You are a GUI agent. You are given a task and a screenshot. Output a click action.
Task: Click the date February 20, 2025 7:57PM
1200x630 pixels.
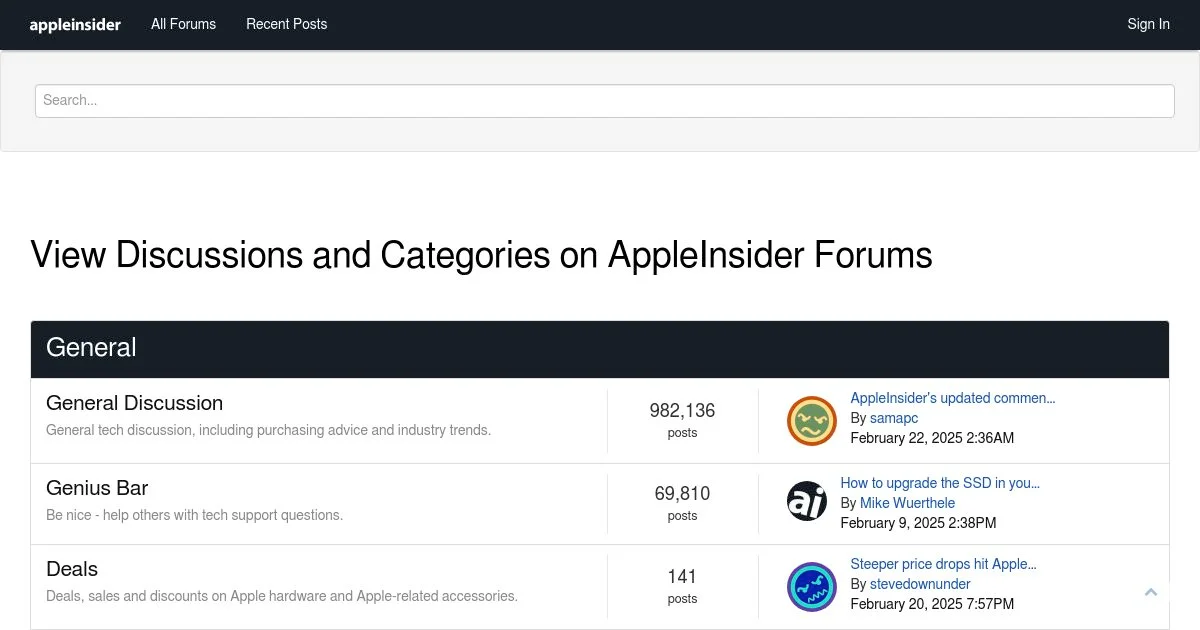[932, 604]
